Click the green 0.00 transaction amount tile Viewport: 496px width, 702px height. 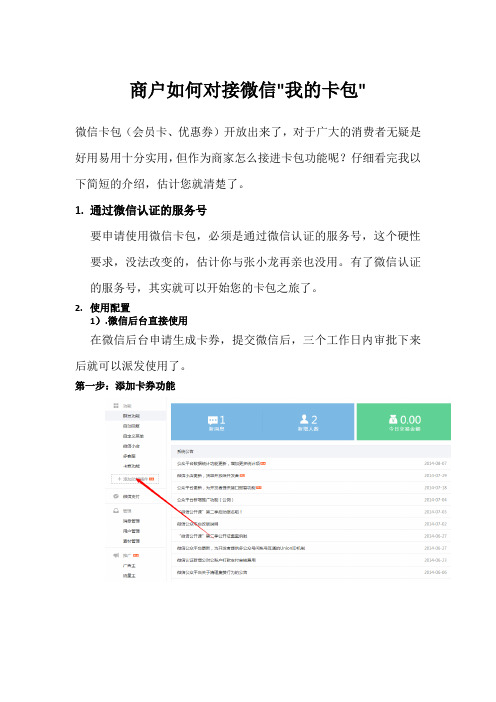tap(404, 422)
